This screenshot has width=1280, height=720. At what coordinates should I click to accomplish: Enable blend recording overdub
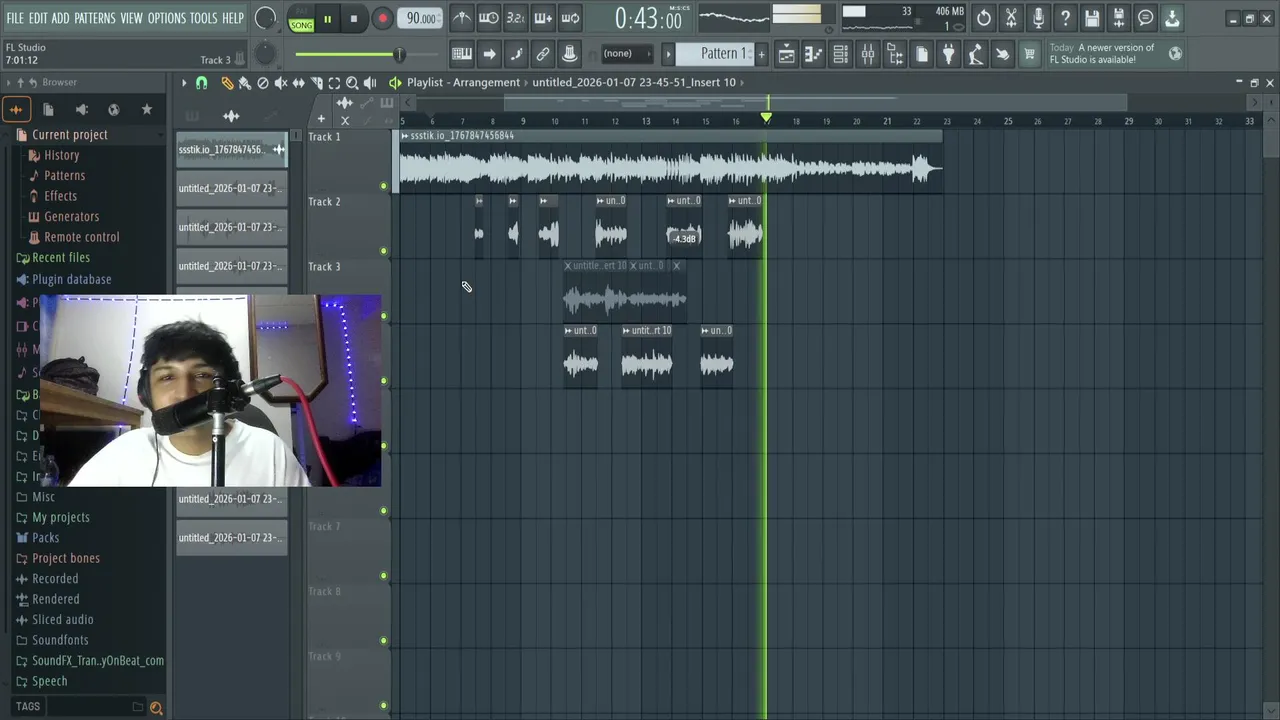click(x=543, y=18)
